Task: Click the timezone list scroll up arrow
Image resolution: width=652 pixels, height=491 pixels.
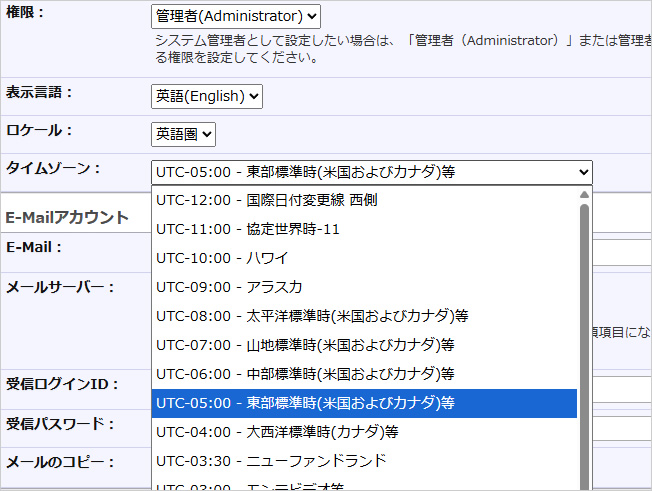Action: click(584, 195)
